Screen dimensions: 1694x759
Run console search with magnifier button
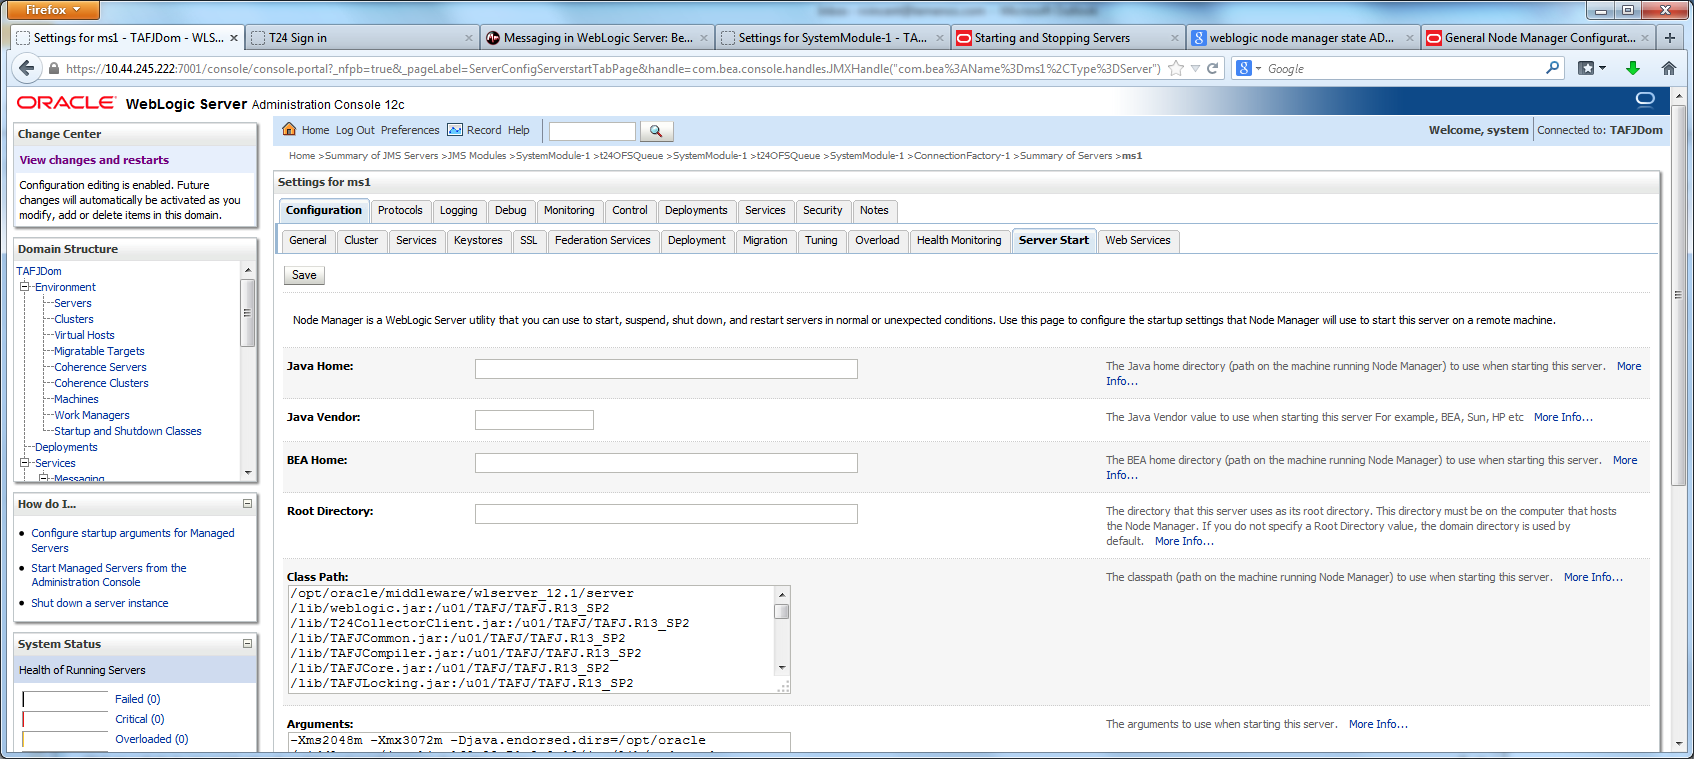point(656,131)
